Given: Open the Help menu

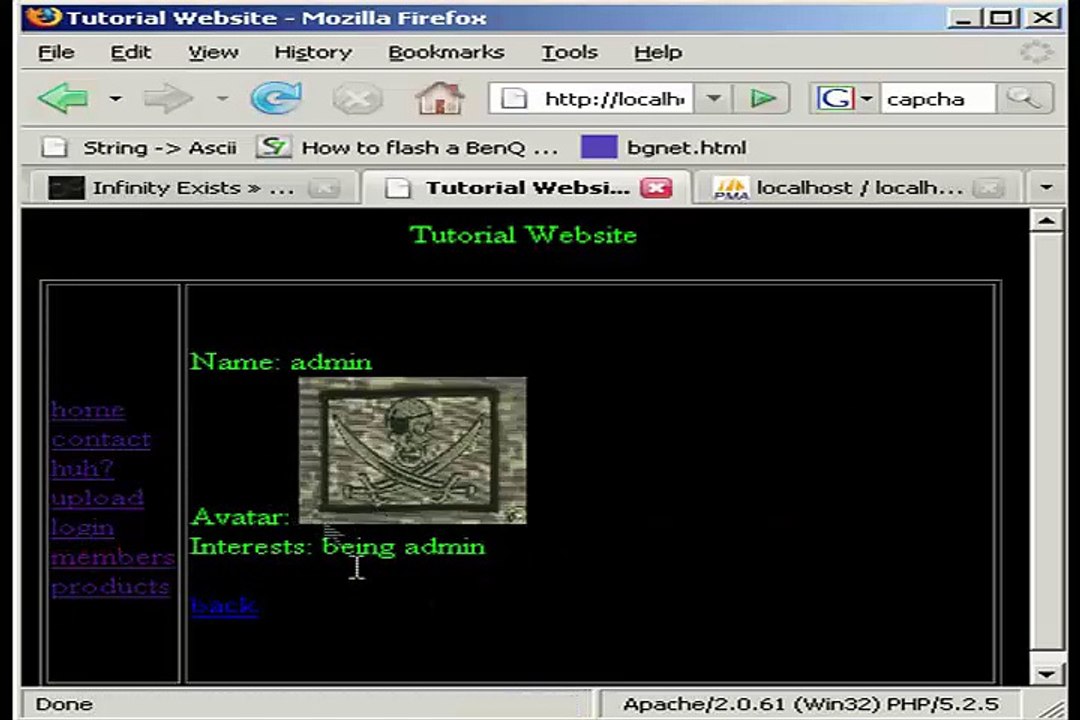Looking at the screenshot, I should tap(658, 52).
